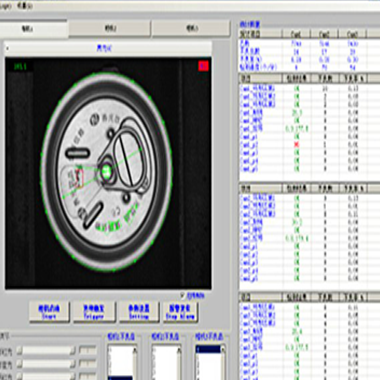Image resolution: width=380 pixels, height=380 pixels.
Task: Click the green counter label on camera image
Action: [x=21, y=66]
